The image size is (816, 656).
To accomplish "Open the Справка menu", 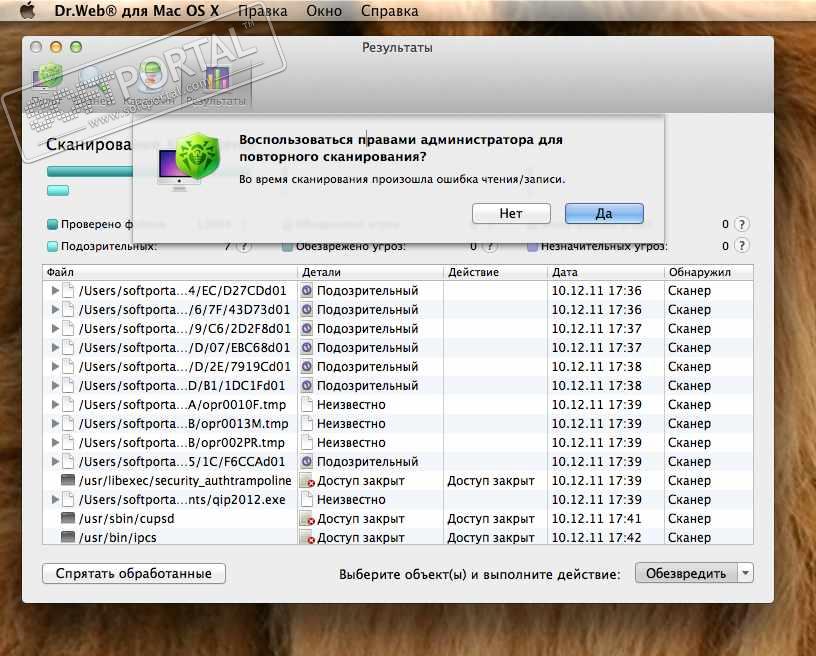I will (389, 10).
